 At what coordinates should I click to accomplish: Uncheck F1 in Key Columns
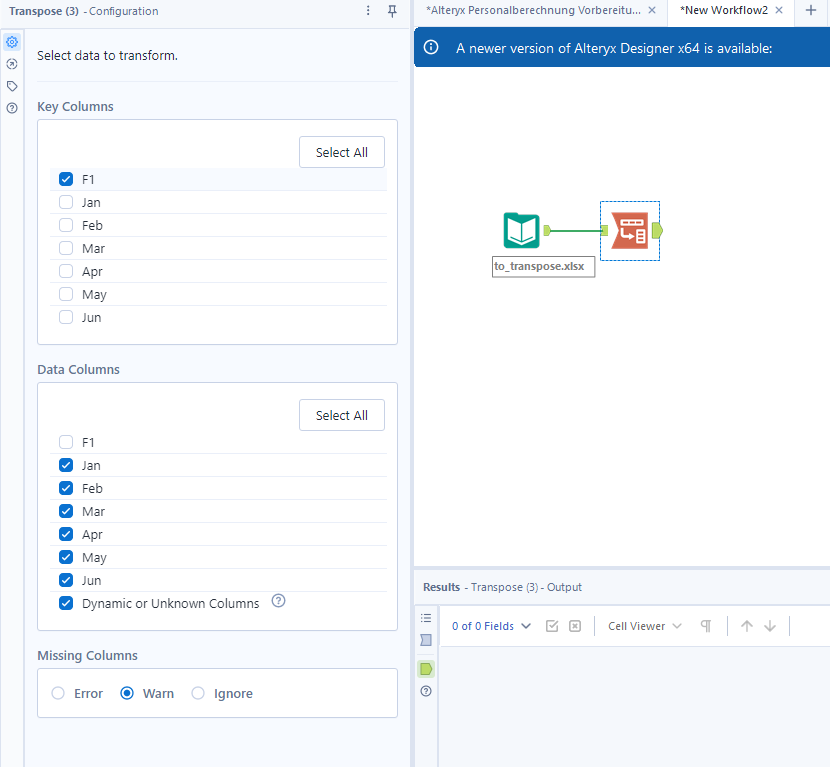tap(66, 179)
